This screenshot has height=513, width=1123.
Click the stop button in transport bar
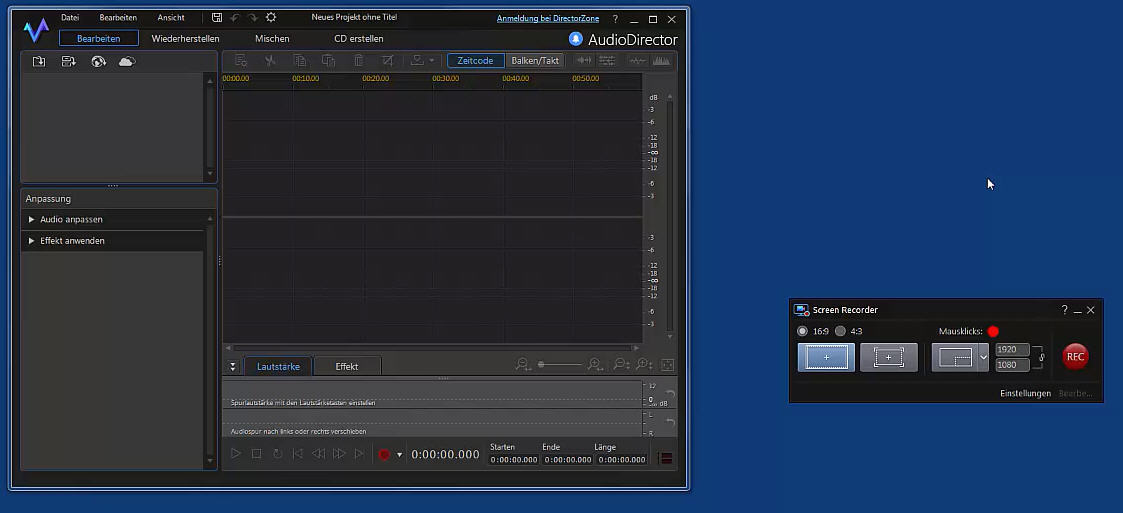click(x=256, y=454)
